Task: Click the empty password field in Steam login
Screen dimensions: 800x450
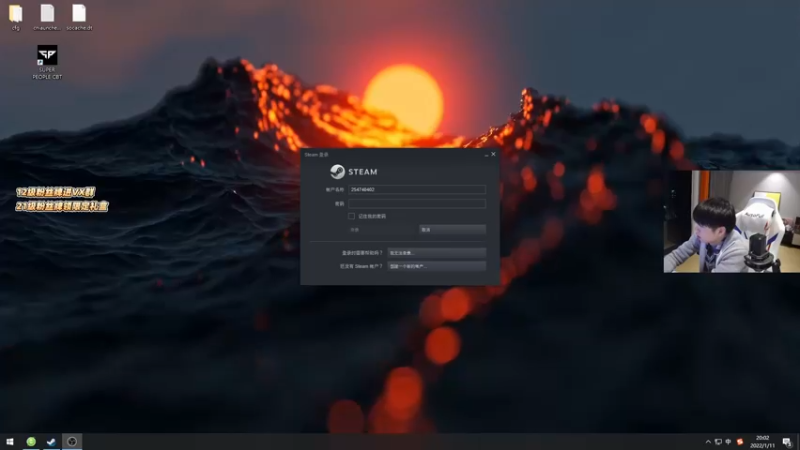Action: (x=417, y=203)
